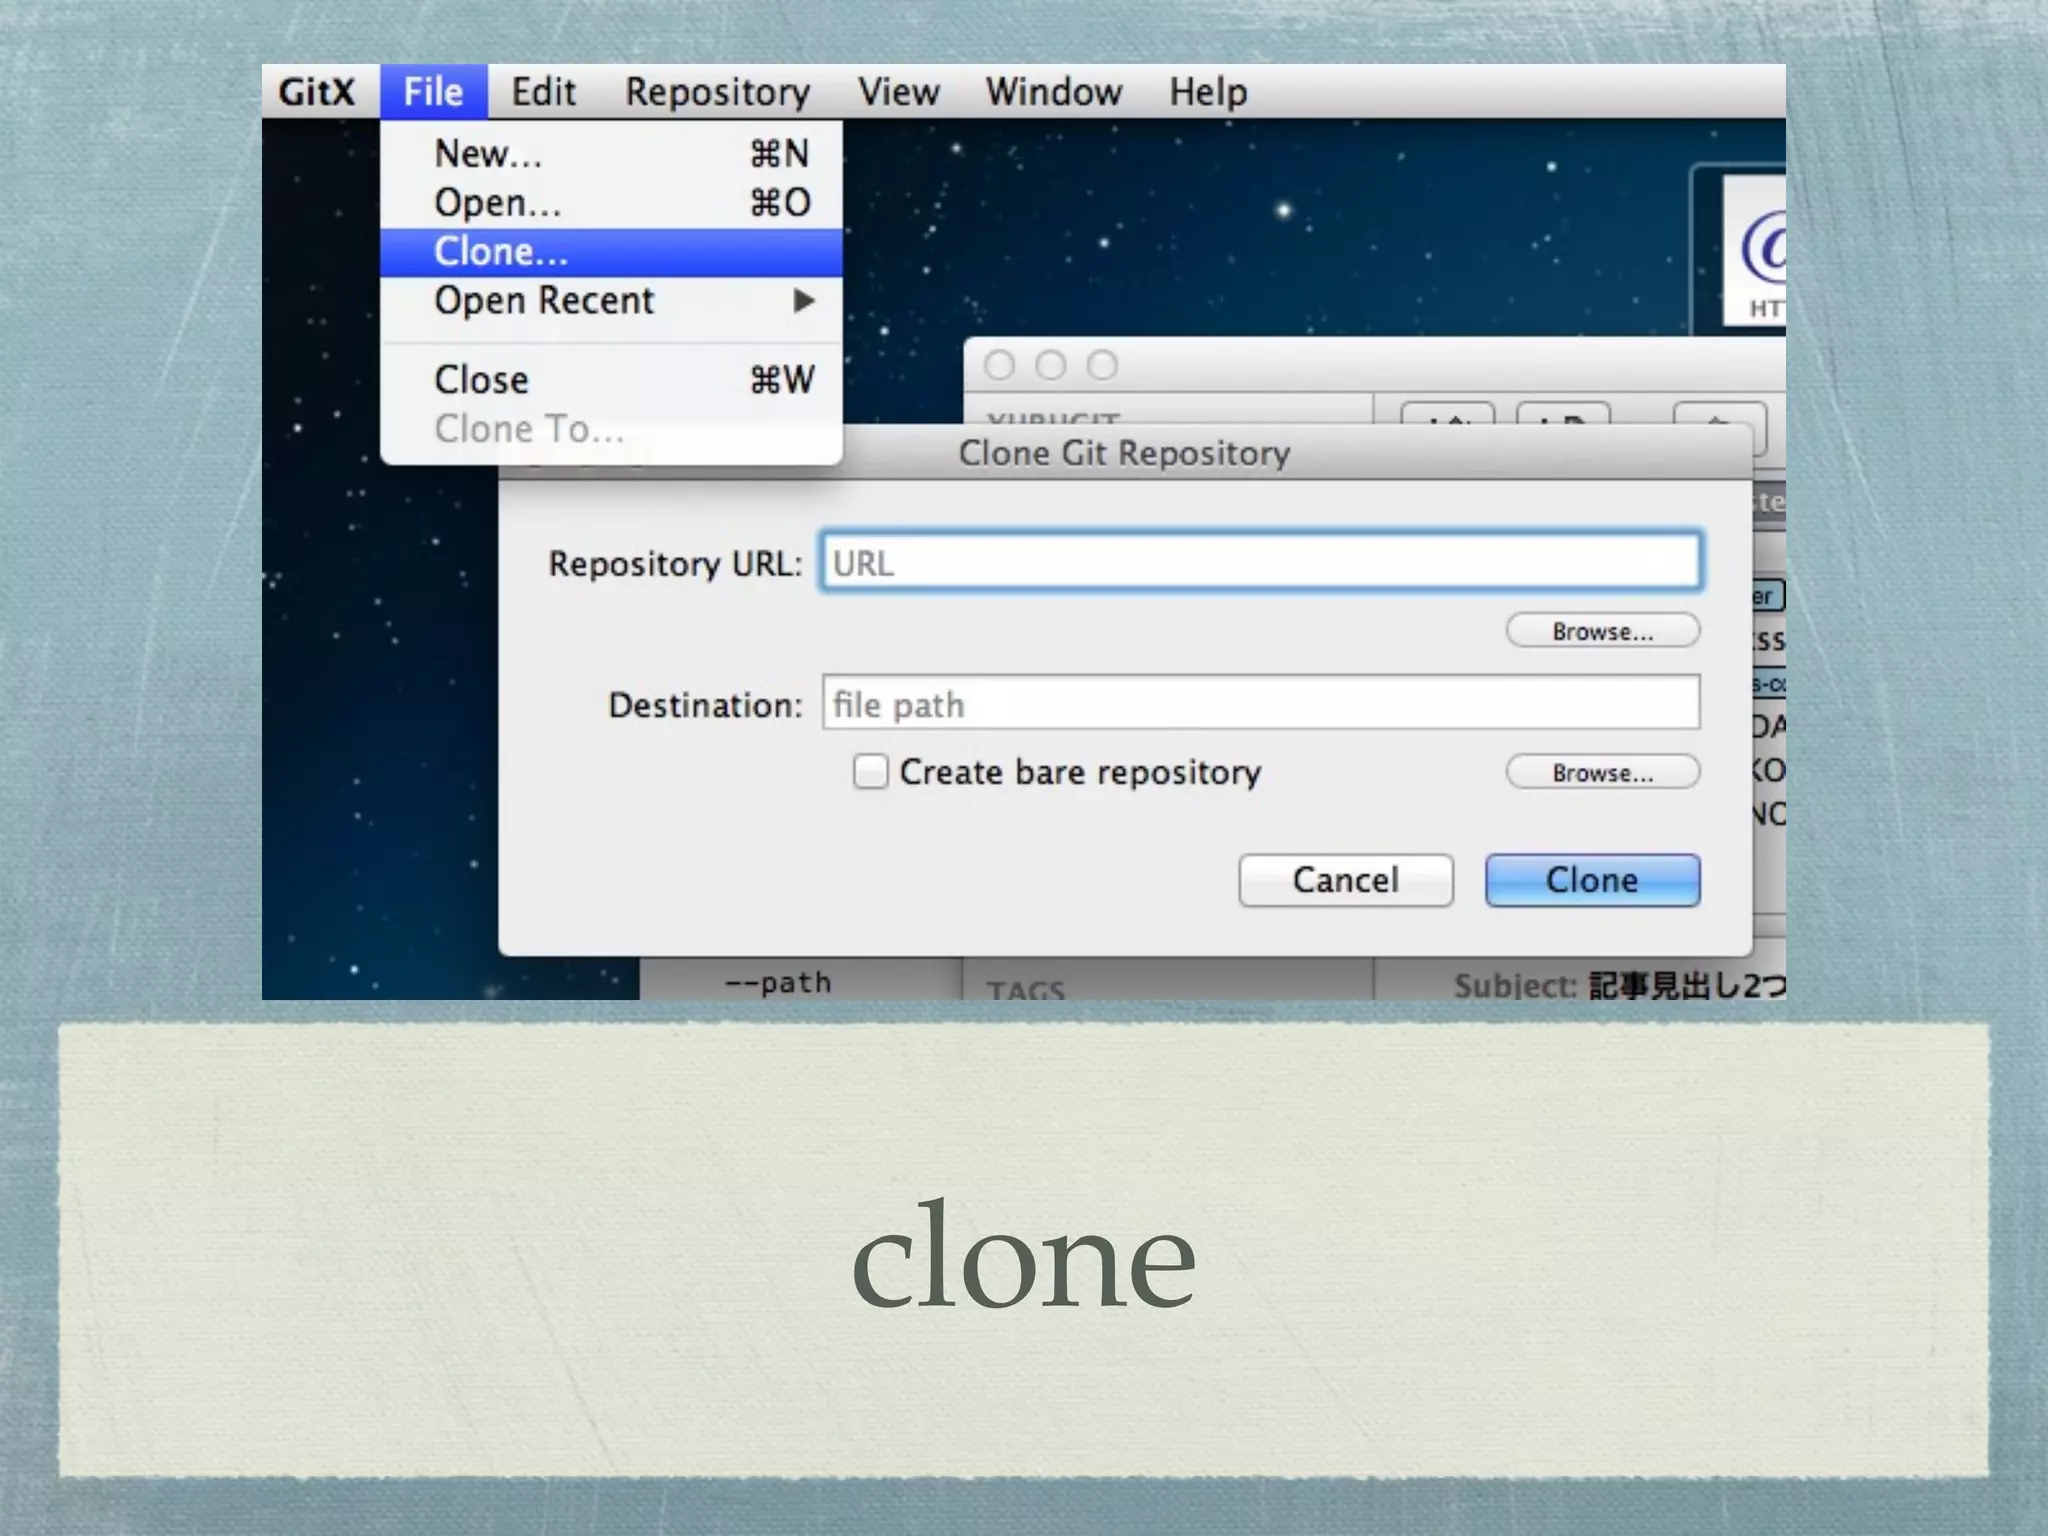2048x1536 pixels.
Task: Close the open File menu
Action: [433, 92]
